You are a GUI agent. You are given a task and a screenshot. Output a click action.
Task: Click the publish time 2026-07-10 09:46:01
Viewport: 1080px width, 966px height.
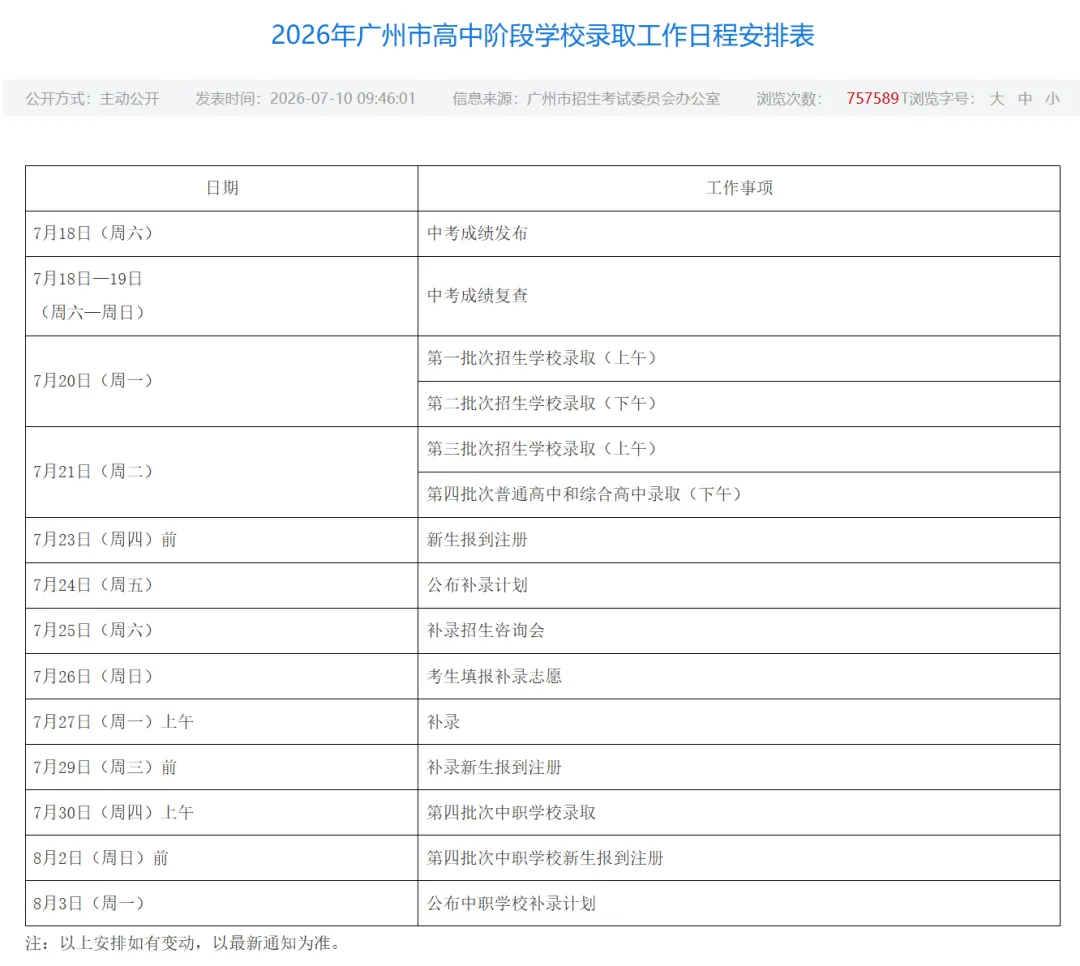(343, 99)
